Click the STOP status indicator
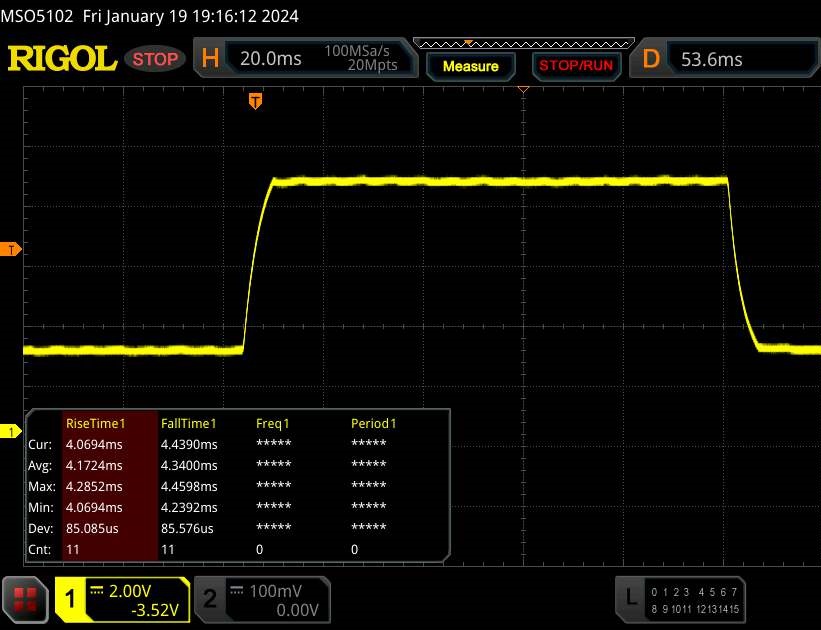Screen dimensions: 821x630 155,59
